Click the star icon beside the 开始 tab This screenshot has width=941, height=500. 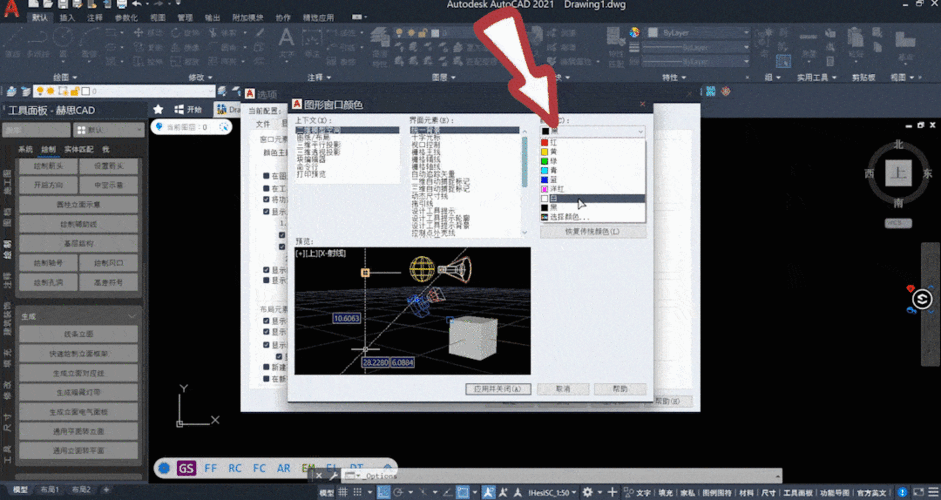pos(158,109)
